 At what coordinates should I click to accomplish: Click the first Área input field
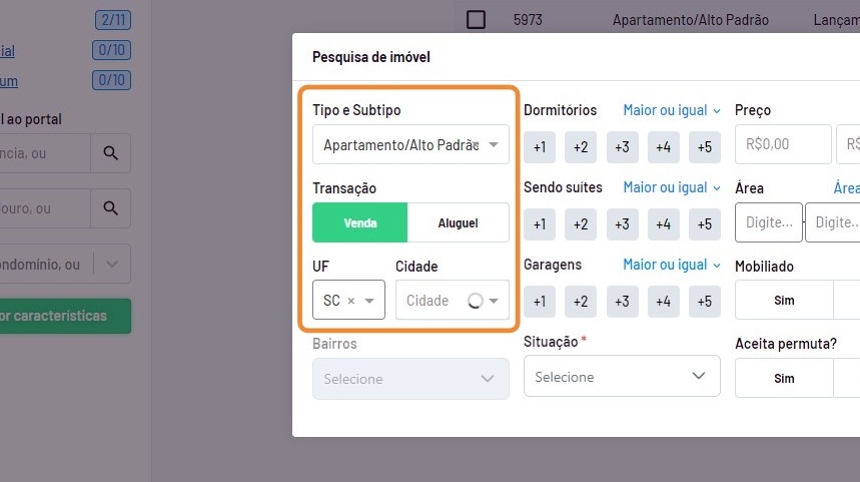(x=768, y=222)
